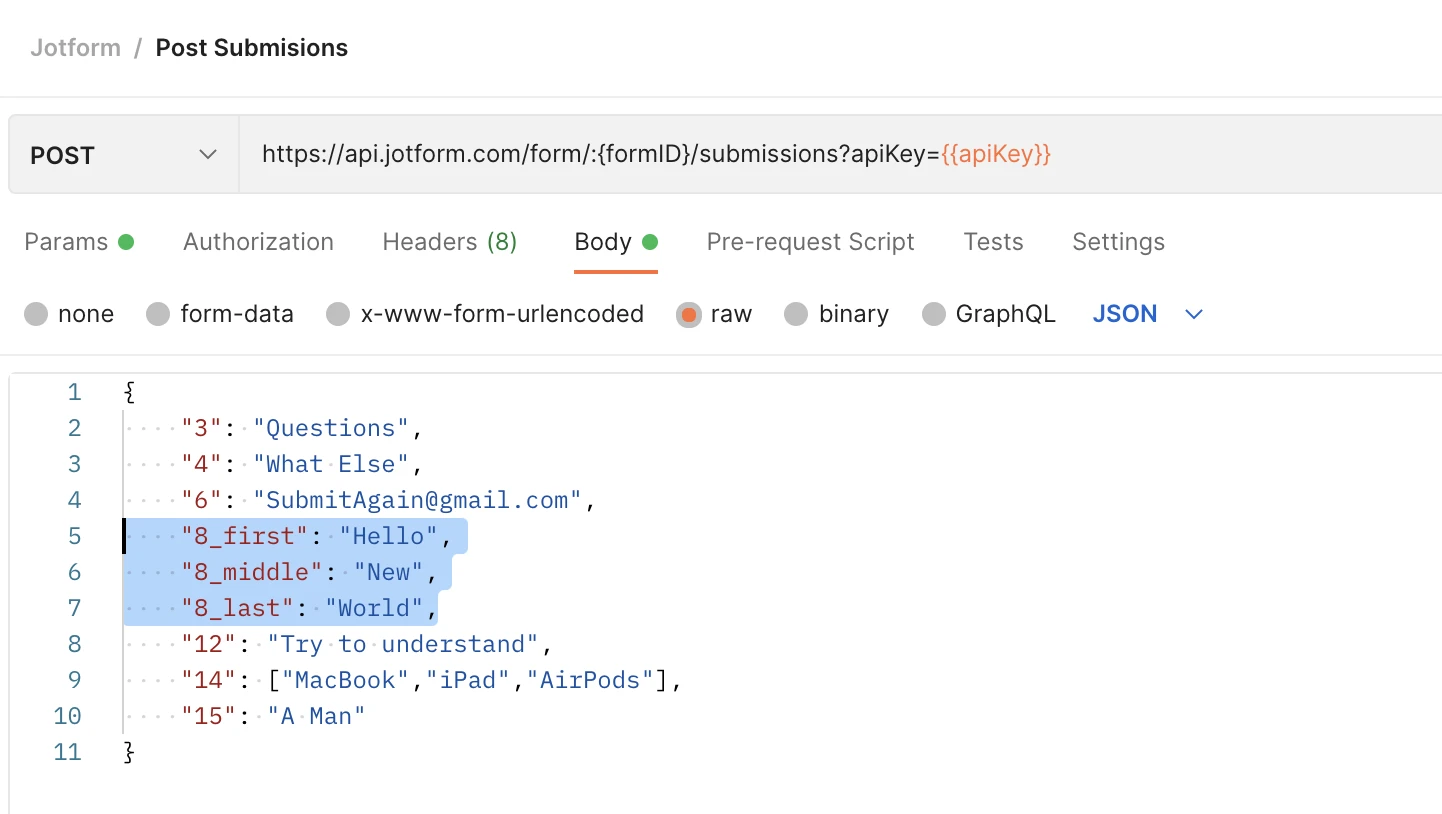Switch to the Params tab

click(65, 241)
